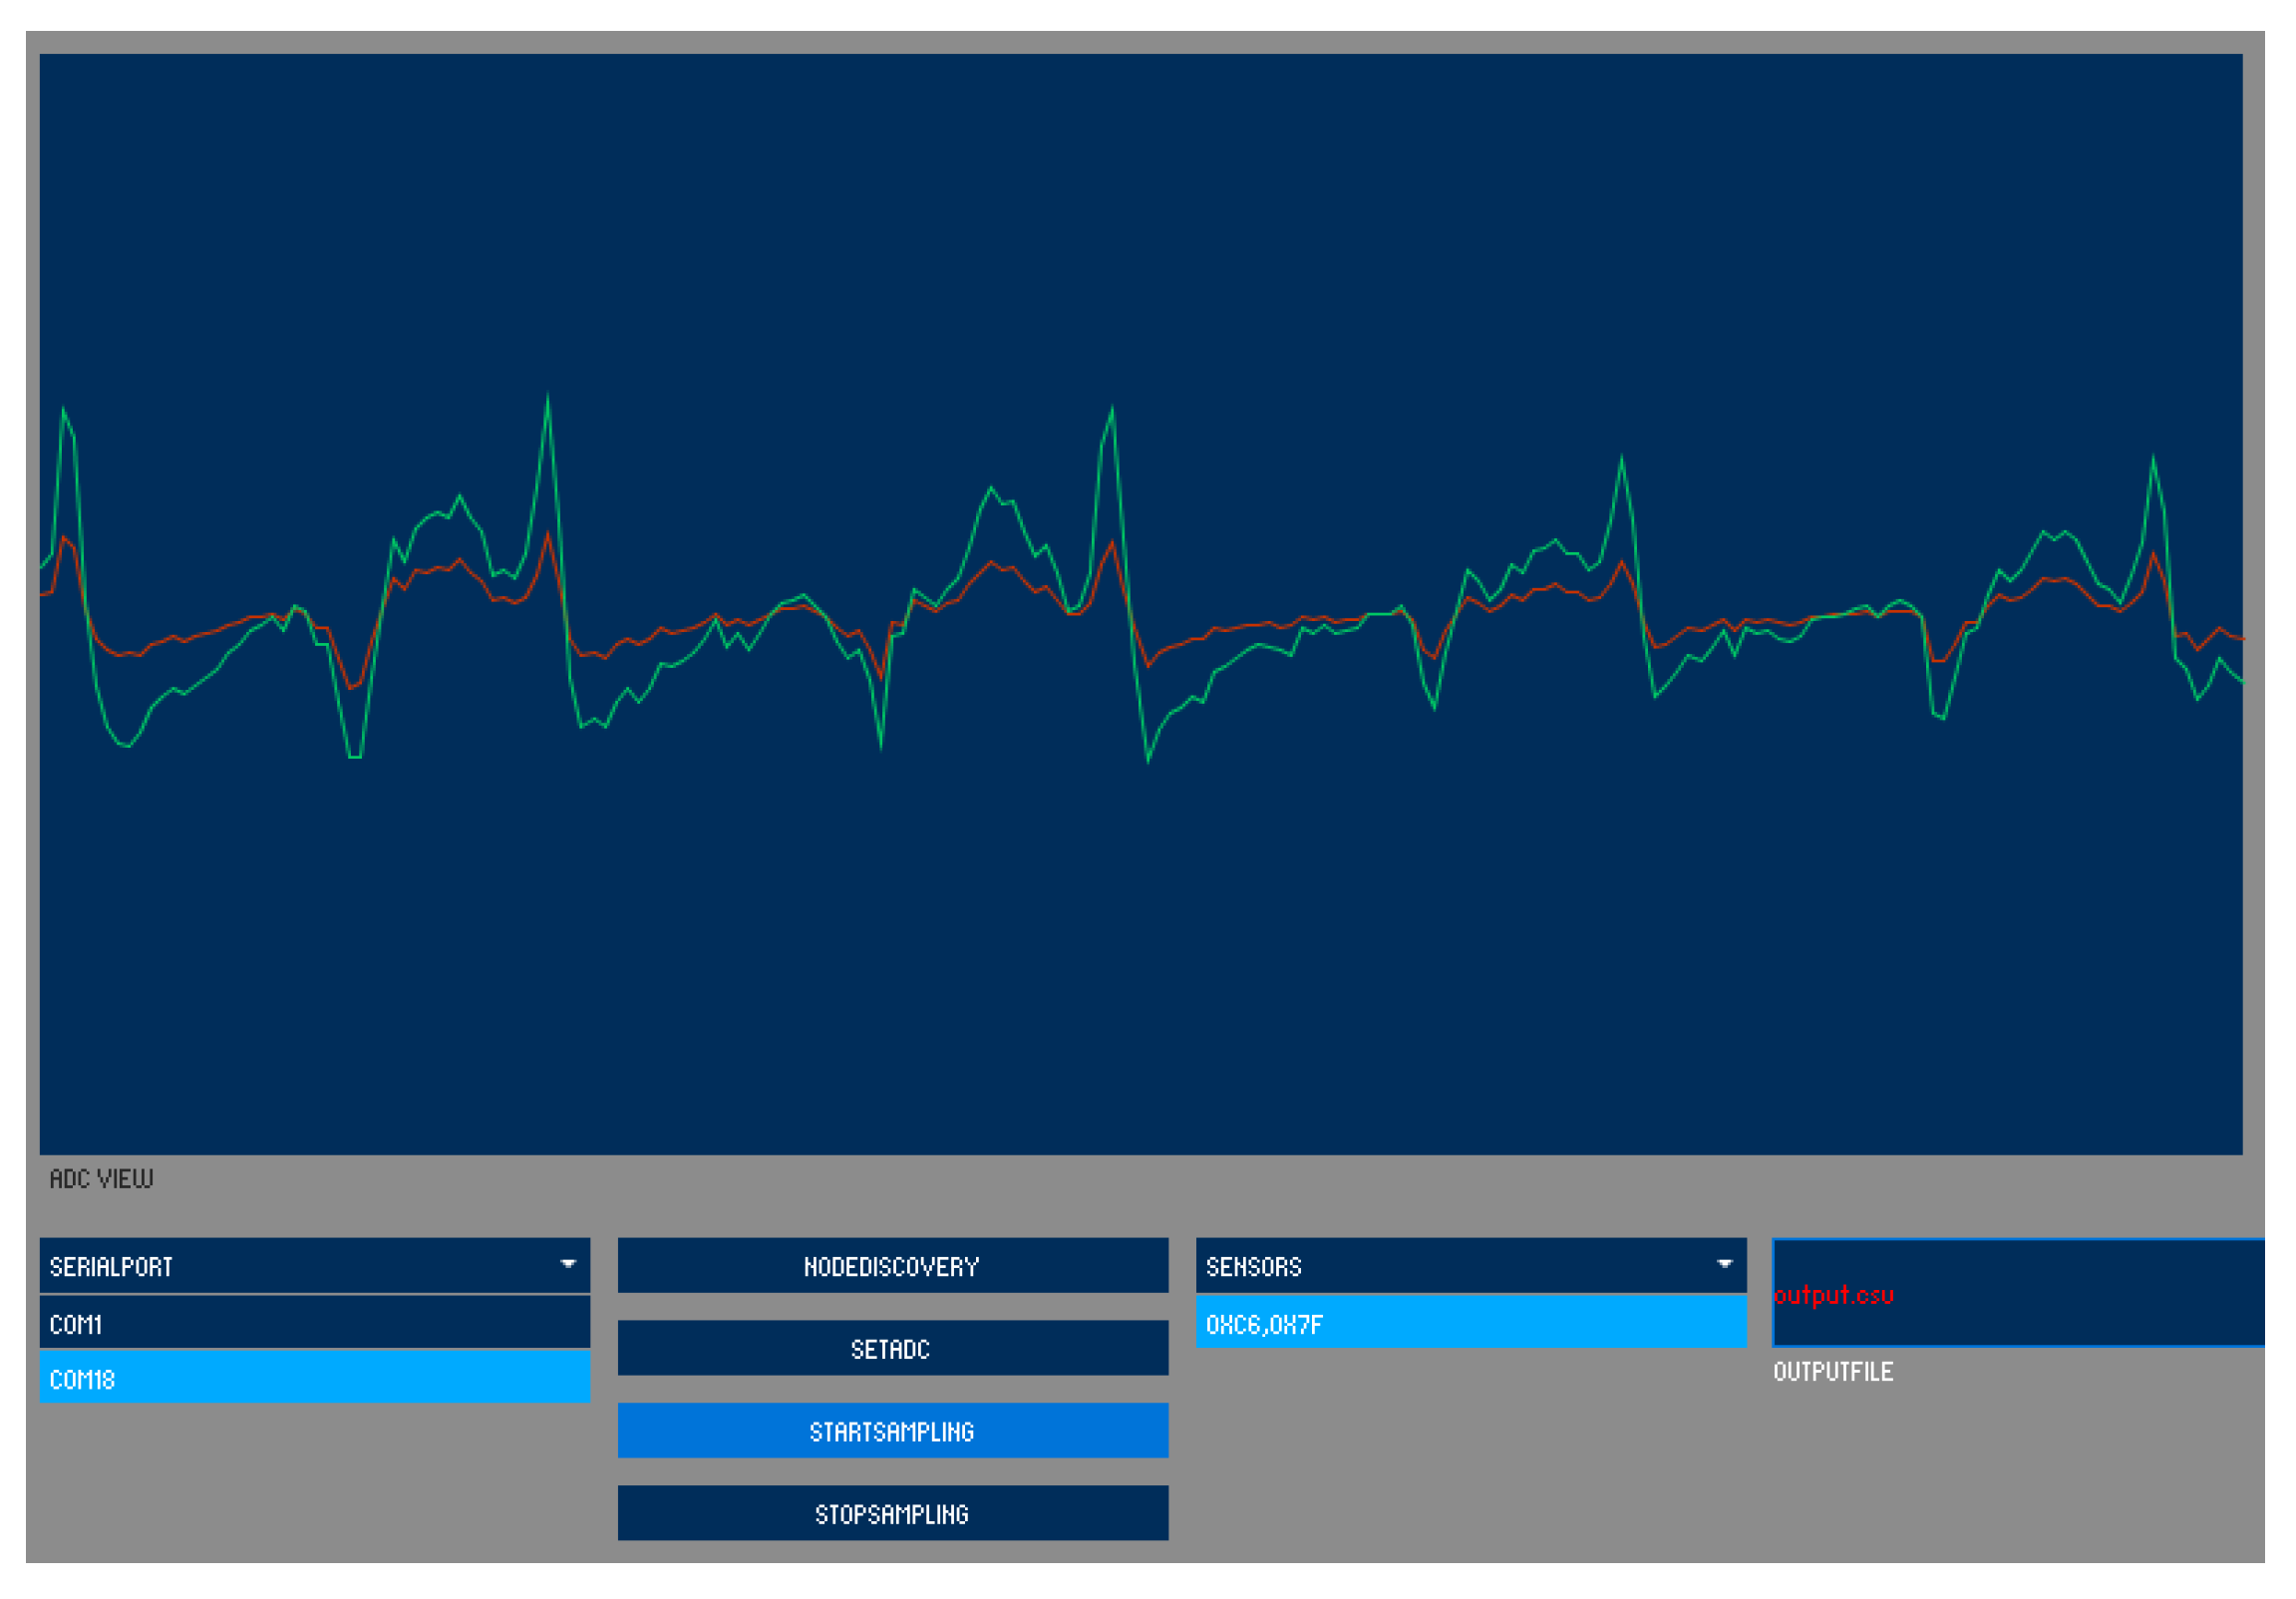
Task: Click the rightmost tall green peak
Action: tap(2153, 459)
